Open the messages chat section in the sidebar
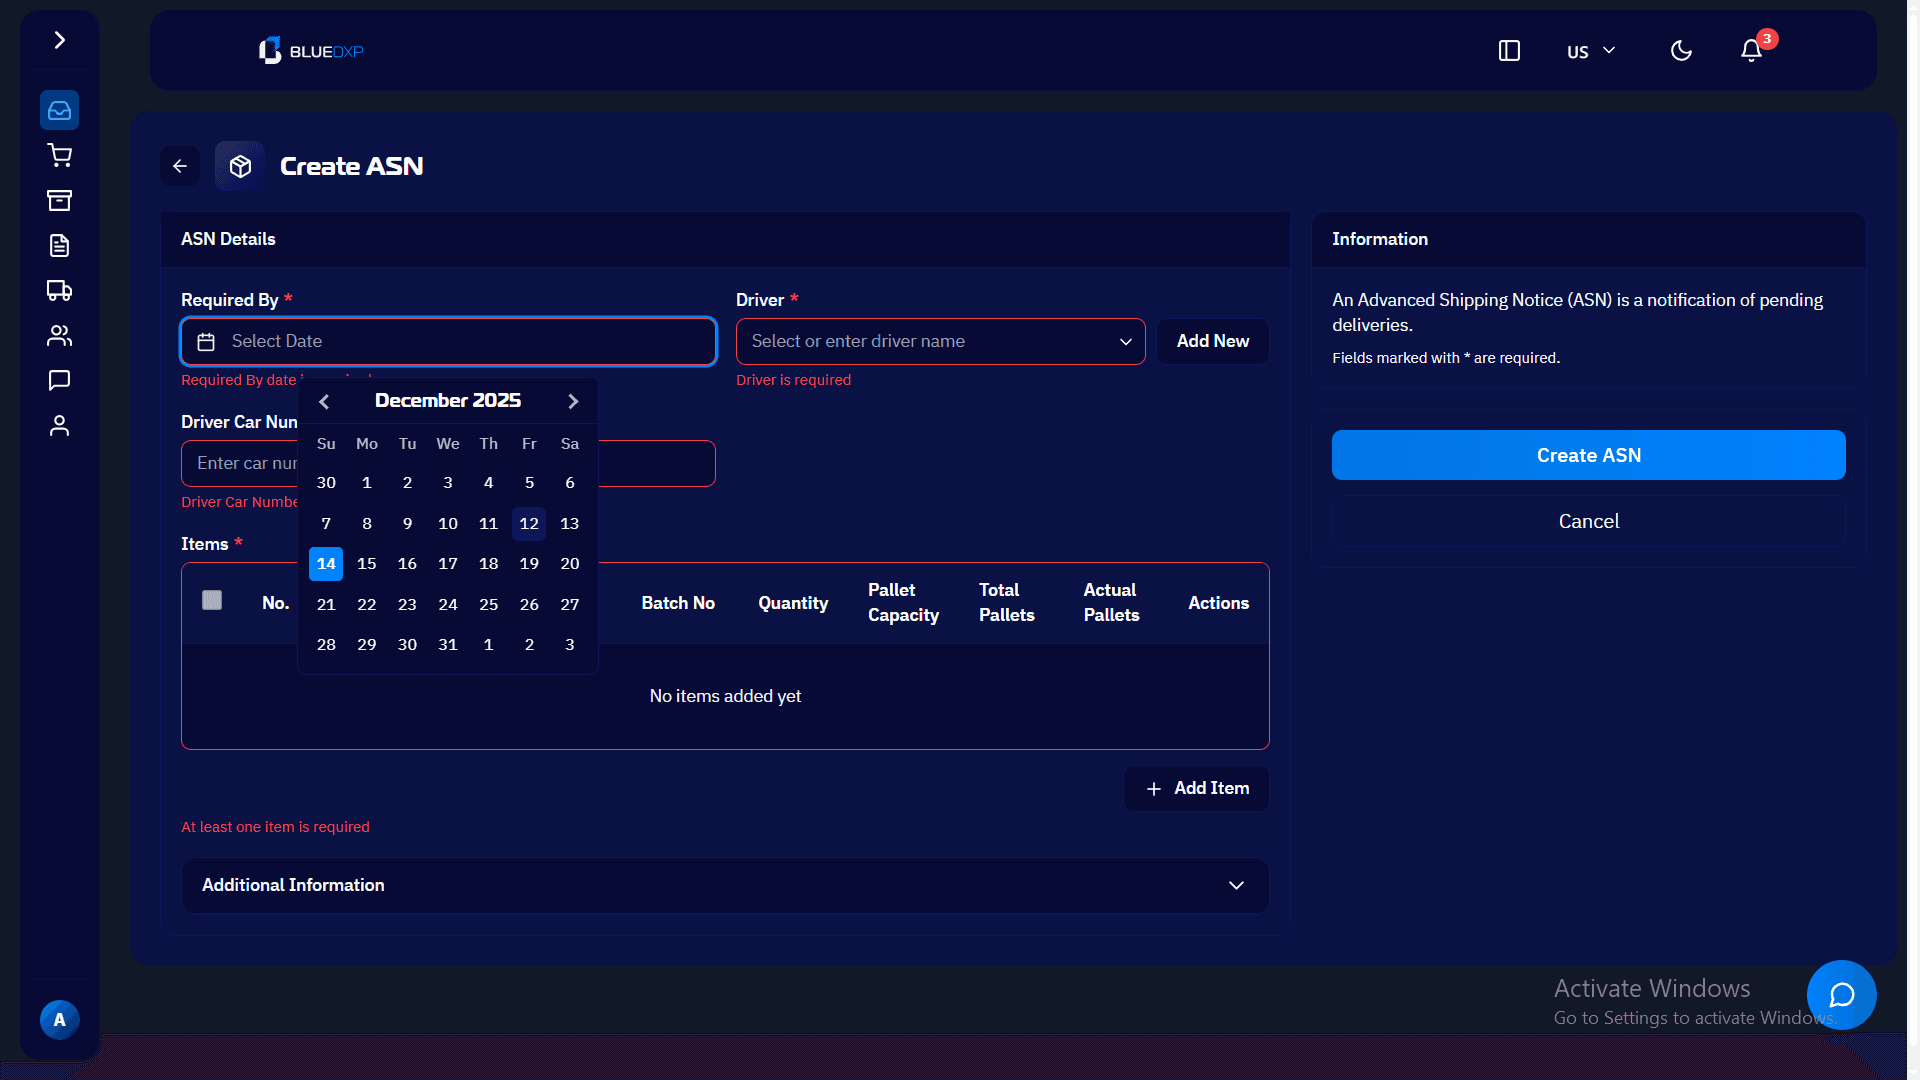Screen dimensions: 1920x1080 click(59, 380)
